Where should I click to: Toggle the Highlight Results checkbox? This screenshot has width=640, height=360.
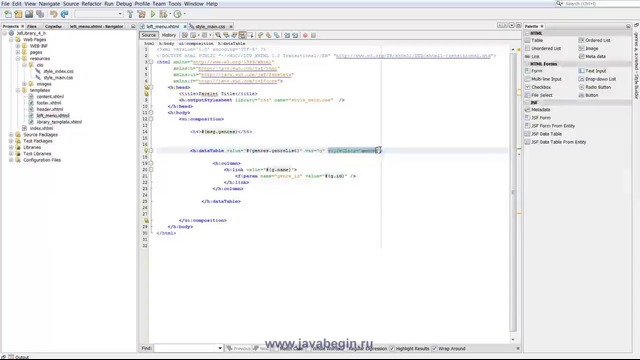(392, 349)
